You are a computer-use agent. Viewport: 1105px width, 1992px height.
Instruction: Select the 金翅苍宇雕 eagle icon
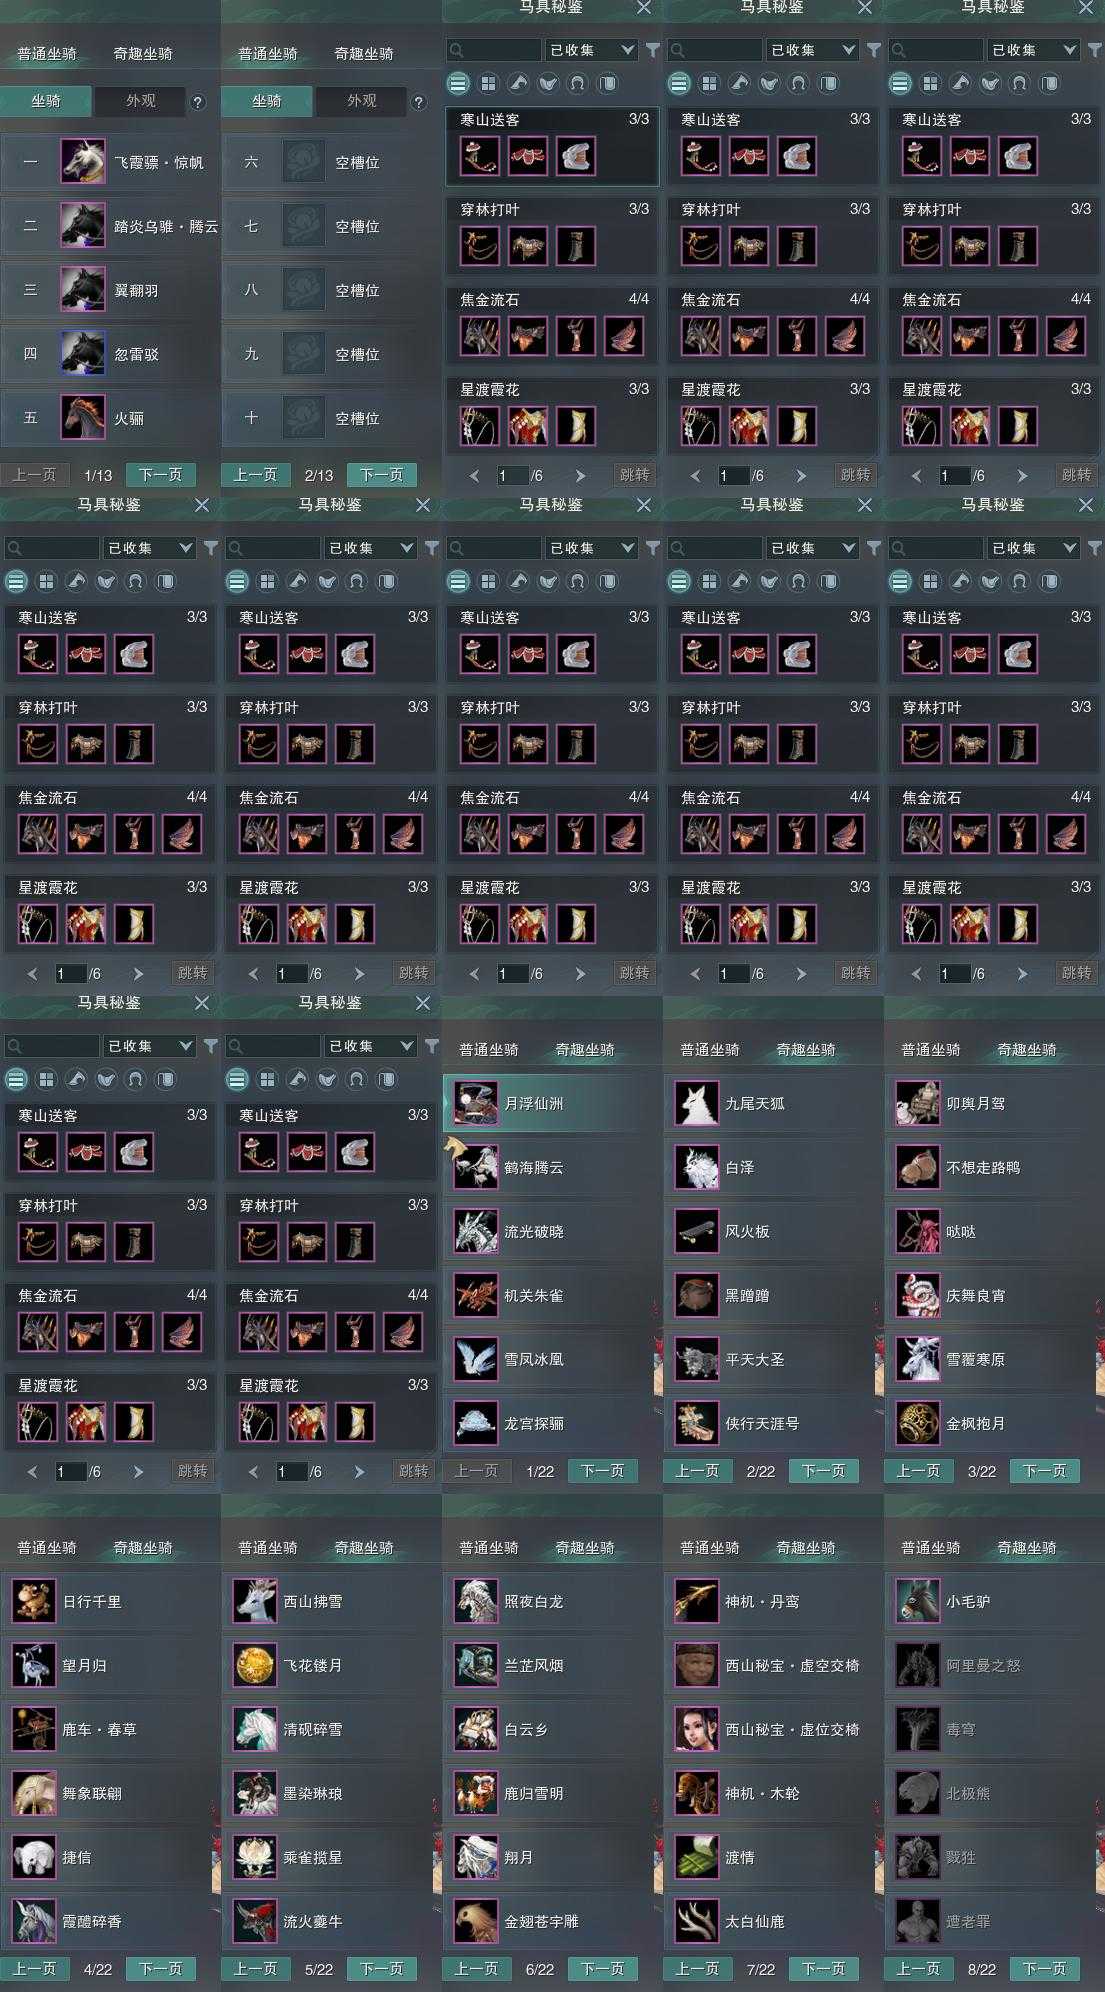(475, 1921)
